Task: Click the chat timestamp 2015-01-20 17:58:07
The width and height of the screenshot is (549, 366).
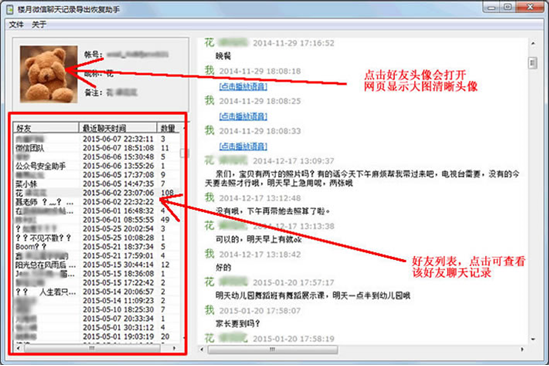Action: (260, 311)
